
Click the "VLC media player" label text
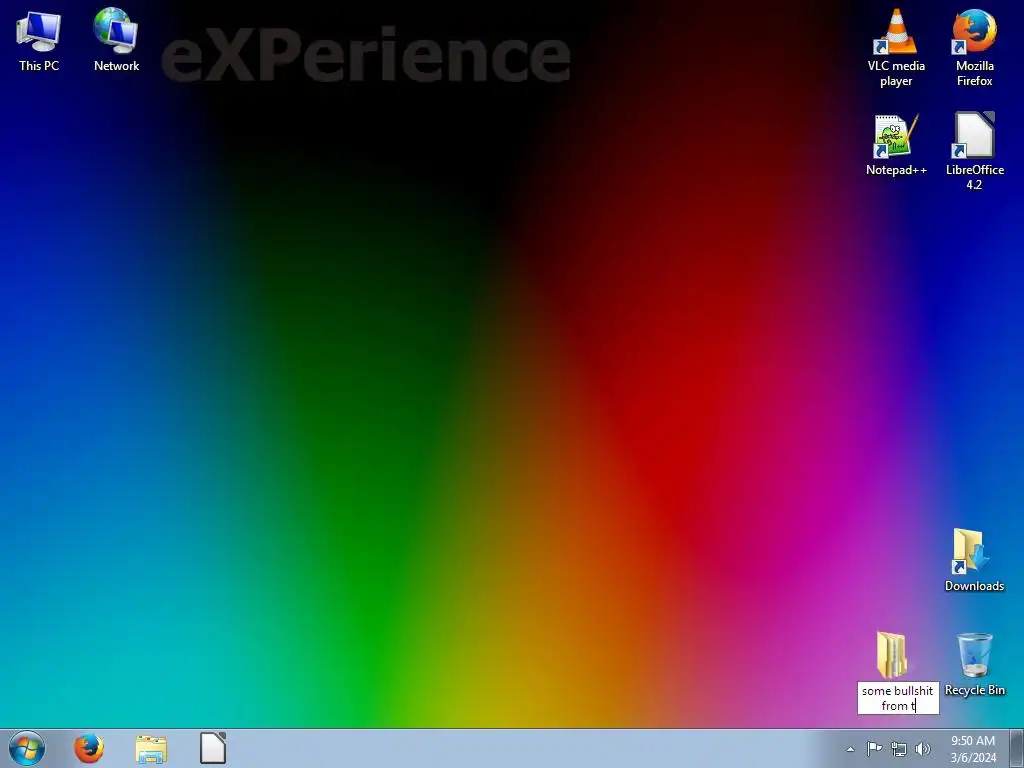[896, 73]
